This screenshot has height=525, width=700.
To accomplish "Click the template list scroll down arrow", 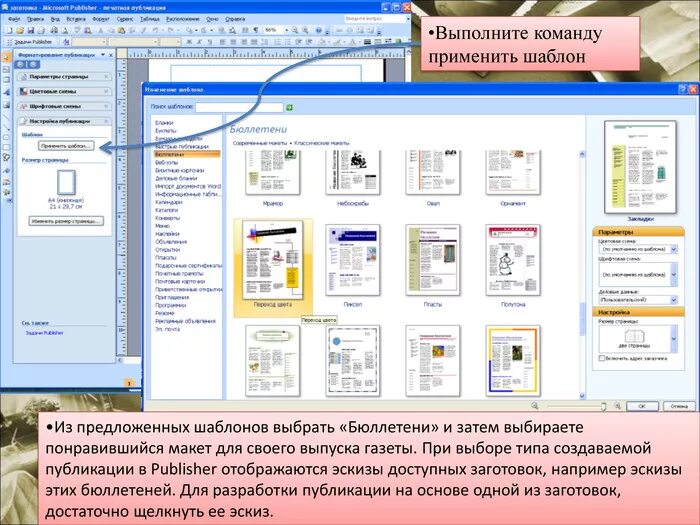I will (x=582, y=396).
